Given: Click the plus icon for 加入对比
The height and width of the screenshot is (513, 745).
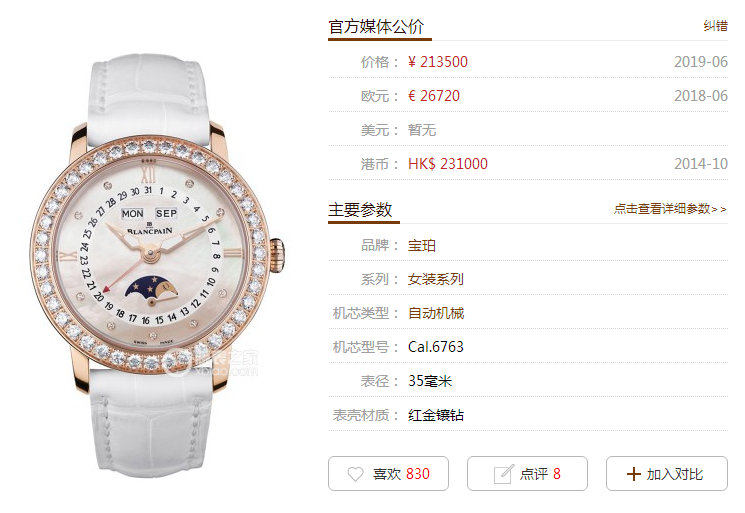Looking at the screenshot, I should 633,474.
